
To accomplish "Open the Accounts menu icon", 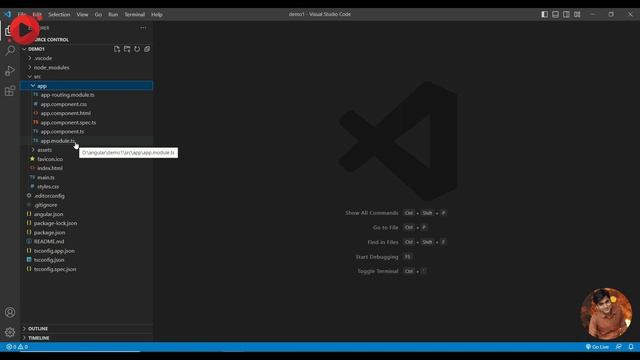I will point(10,312).
